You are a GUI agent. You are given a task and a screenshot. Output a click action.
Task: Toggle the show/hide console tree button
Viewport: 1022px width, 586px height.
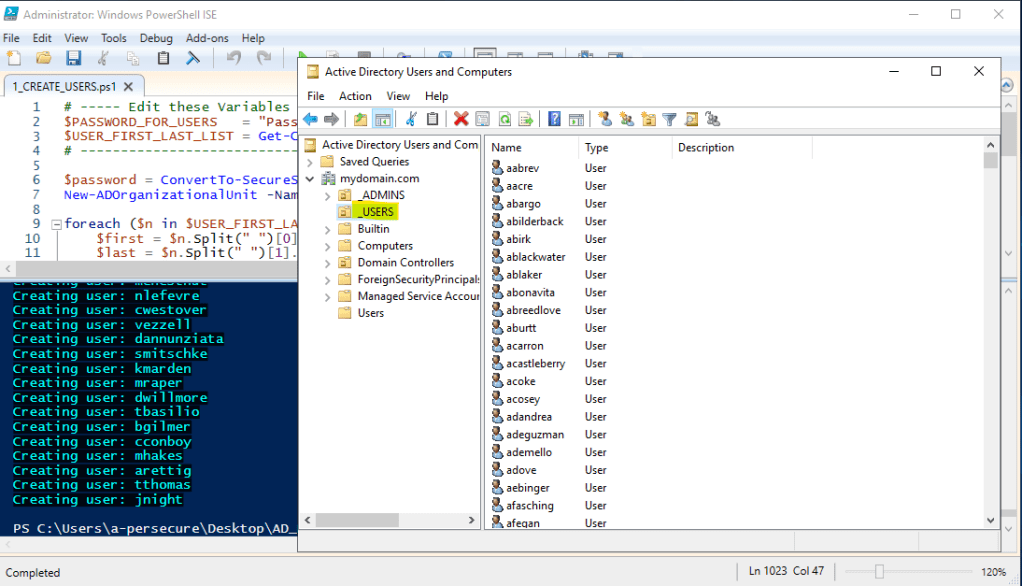pyautogui.click(x=382, y=119)
